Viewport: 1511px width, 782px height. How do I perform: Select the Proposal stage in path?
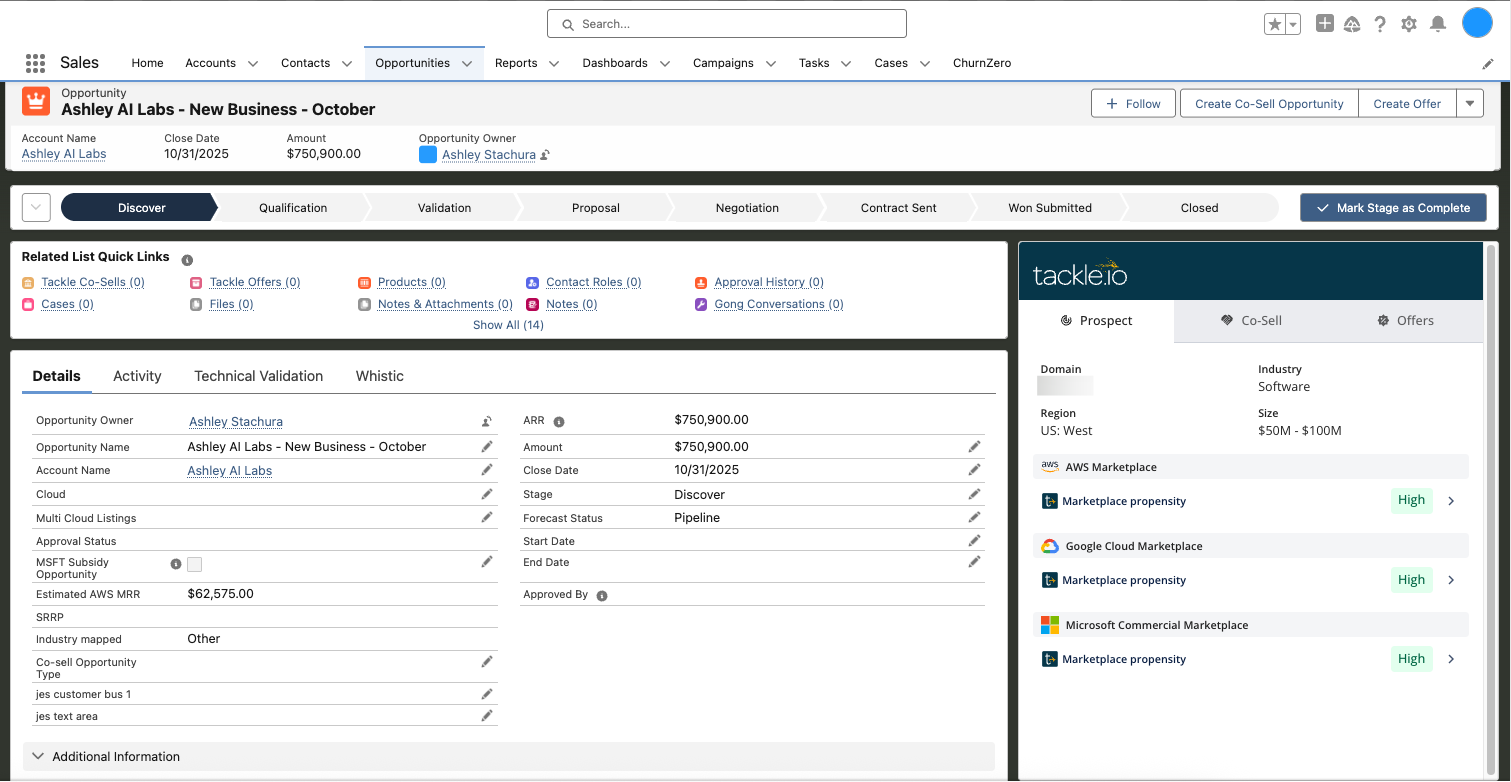tap(596, 208)
